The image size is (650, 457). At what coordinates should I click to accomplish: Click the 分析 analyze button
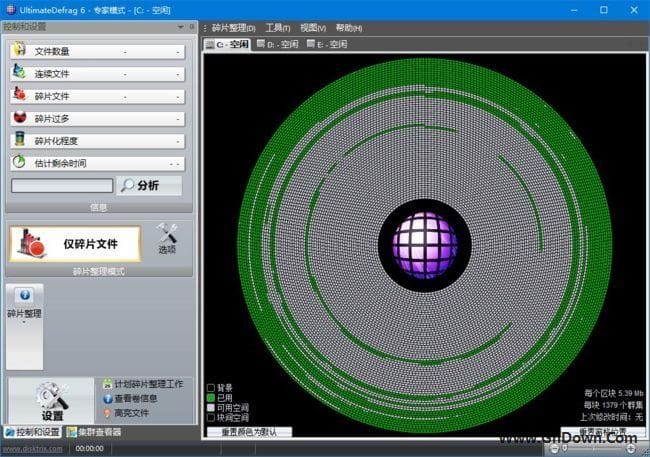(x=149, y=185)
